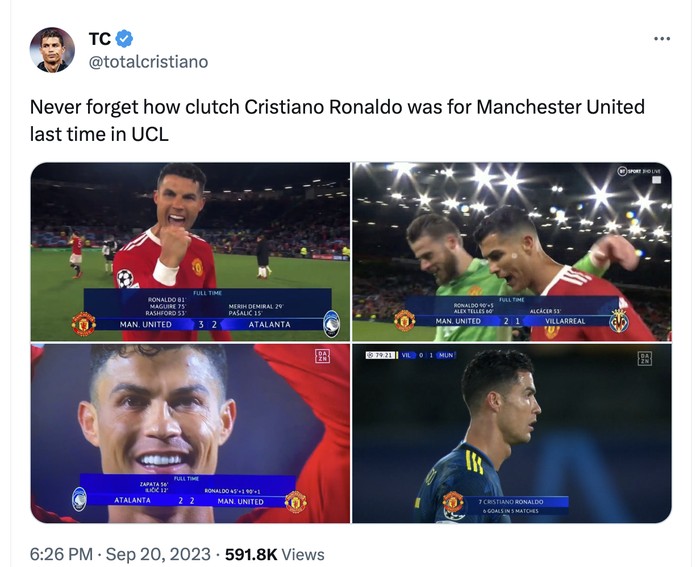This screenshot has height=567, width=700.
Task: Click the Villarreal crest in scoreboard
Action: (619, 321)
